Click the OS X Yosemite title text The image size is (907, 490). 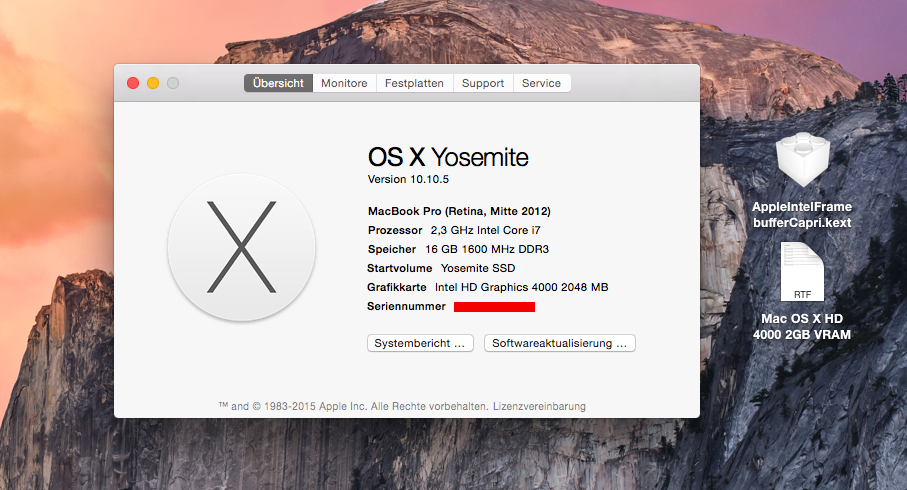point(448,157)
